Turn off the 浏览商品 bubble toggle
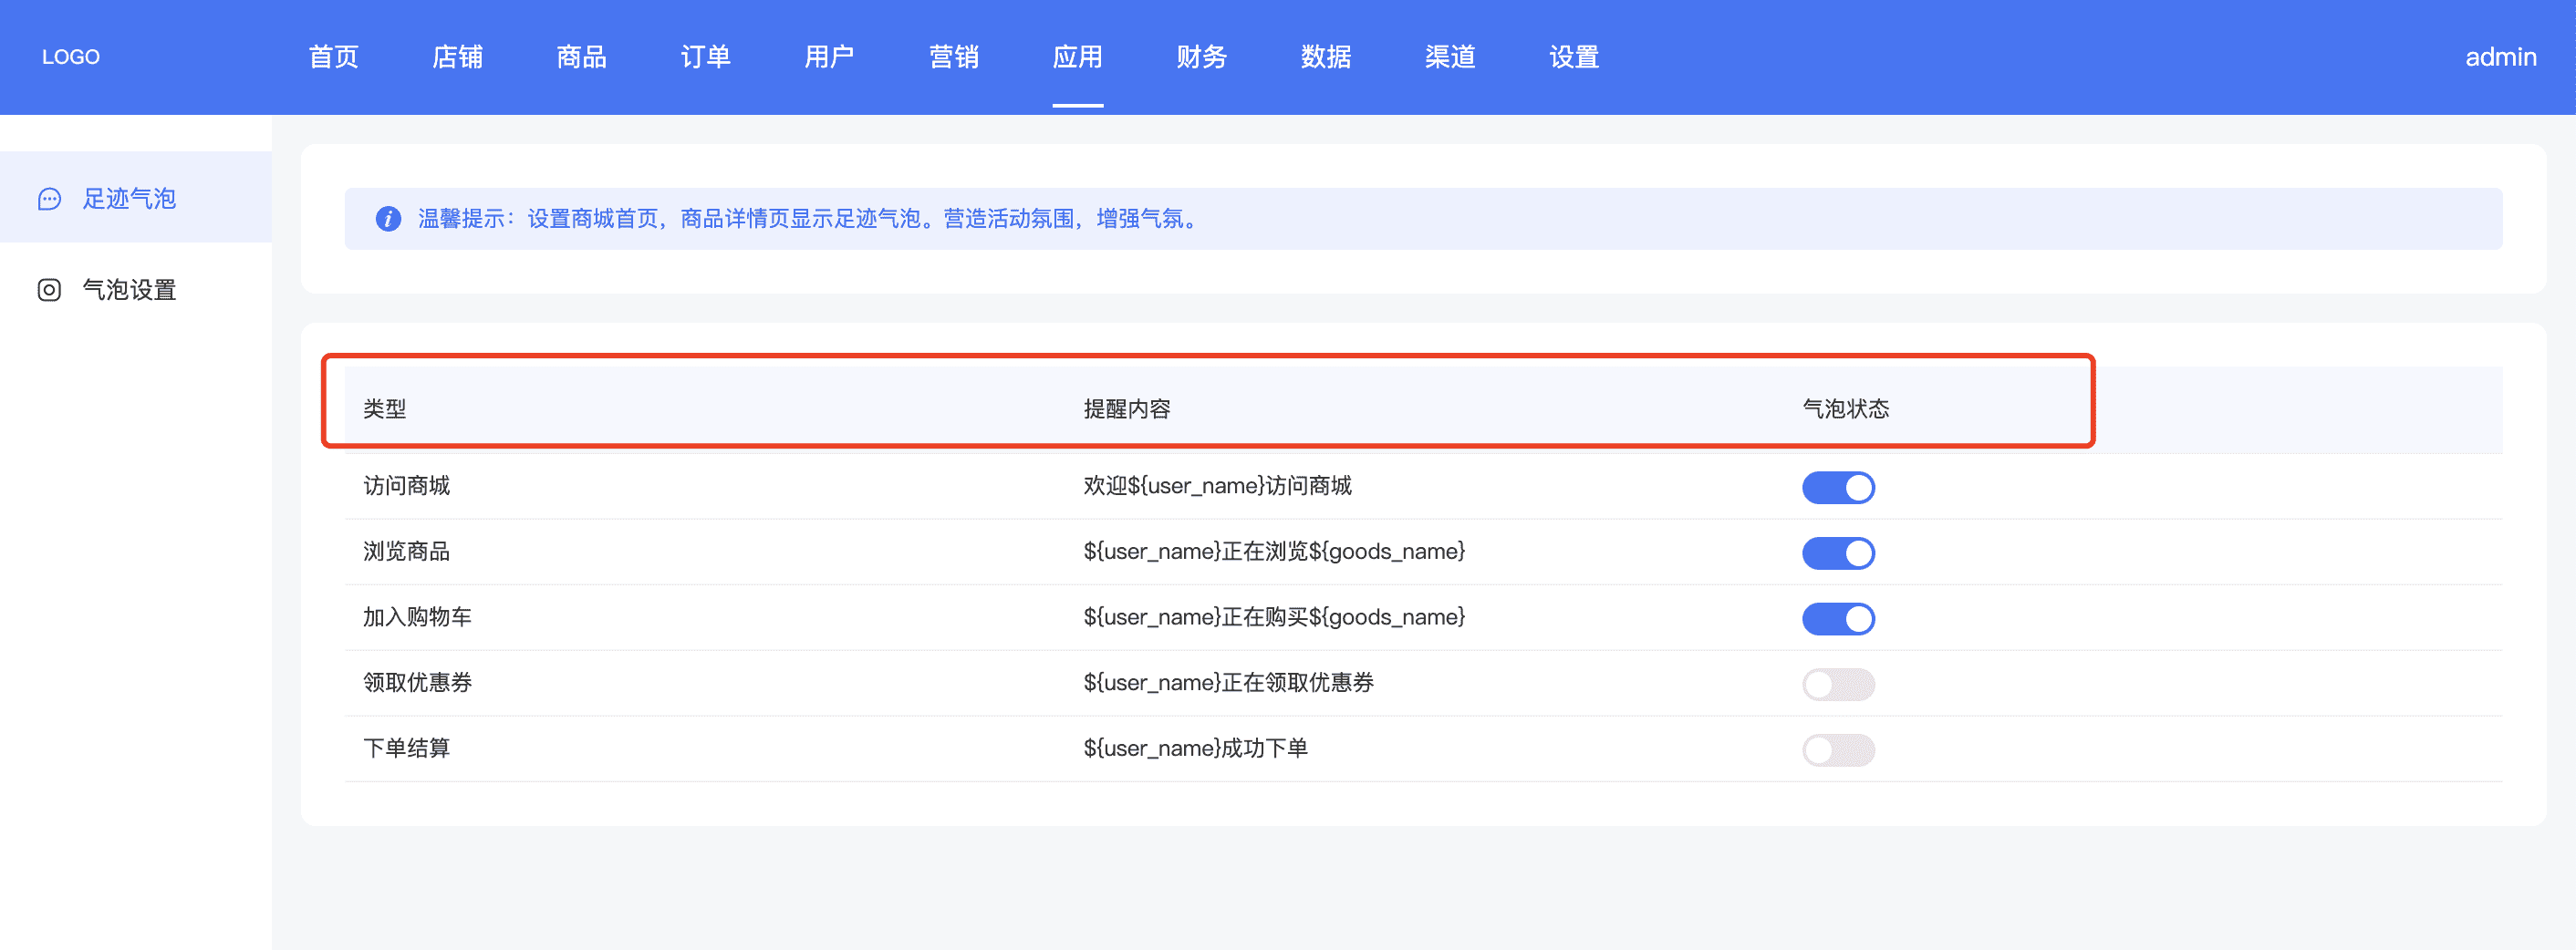 [x=1838, y=553]
